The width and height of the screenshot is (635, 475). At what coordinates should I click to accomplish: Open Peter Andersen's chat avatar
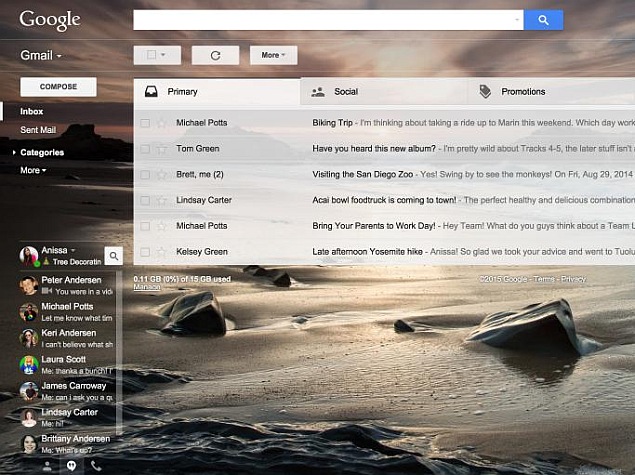pyautogui.click(x=29, y=285)
